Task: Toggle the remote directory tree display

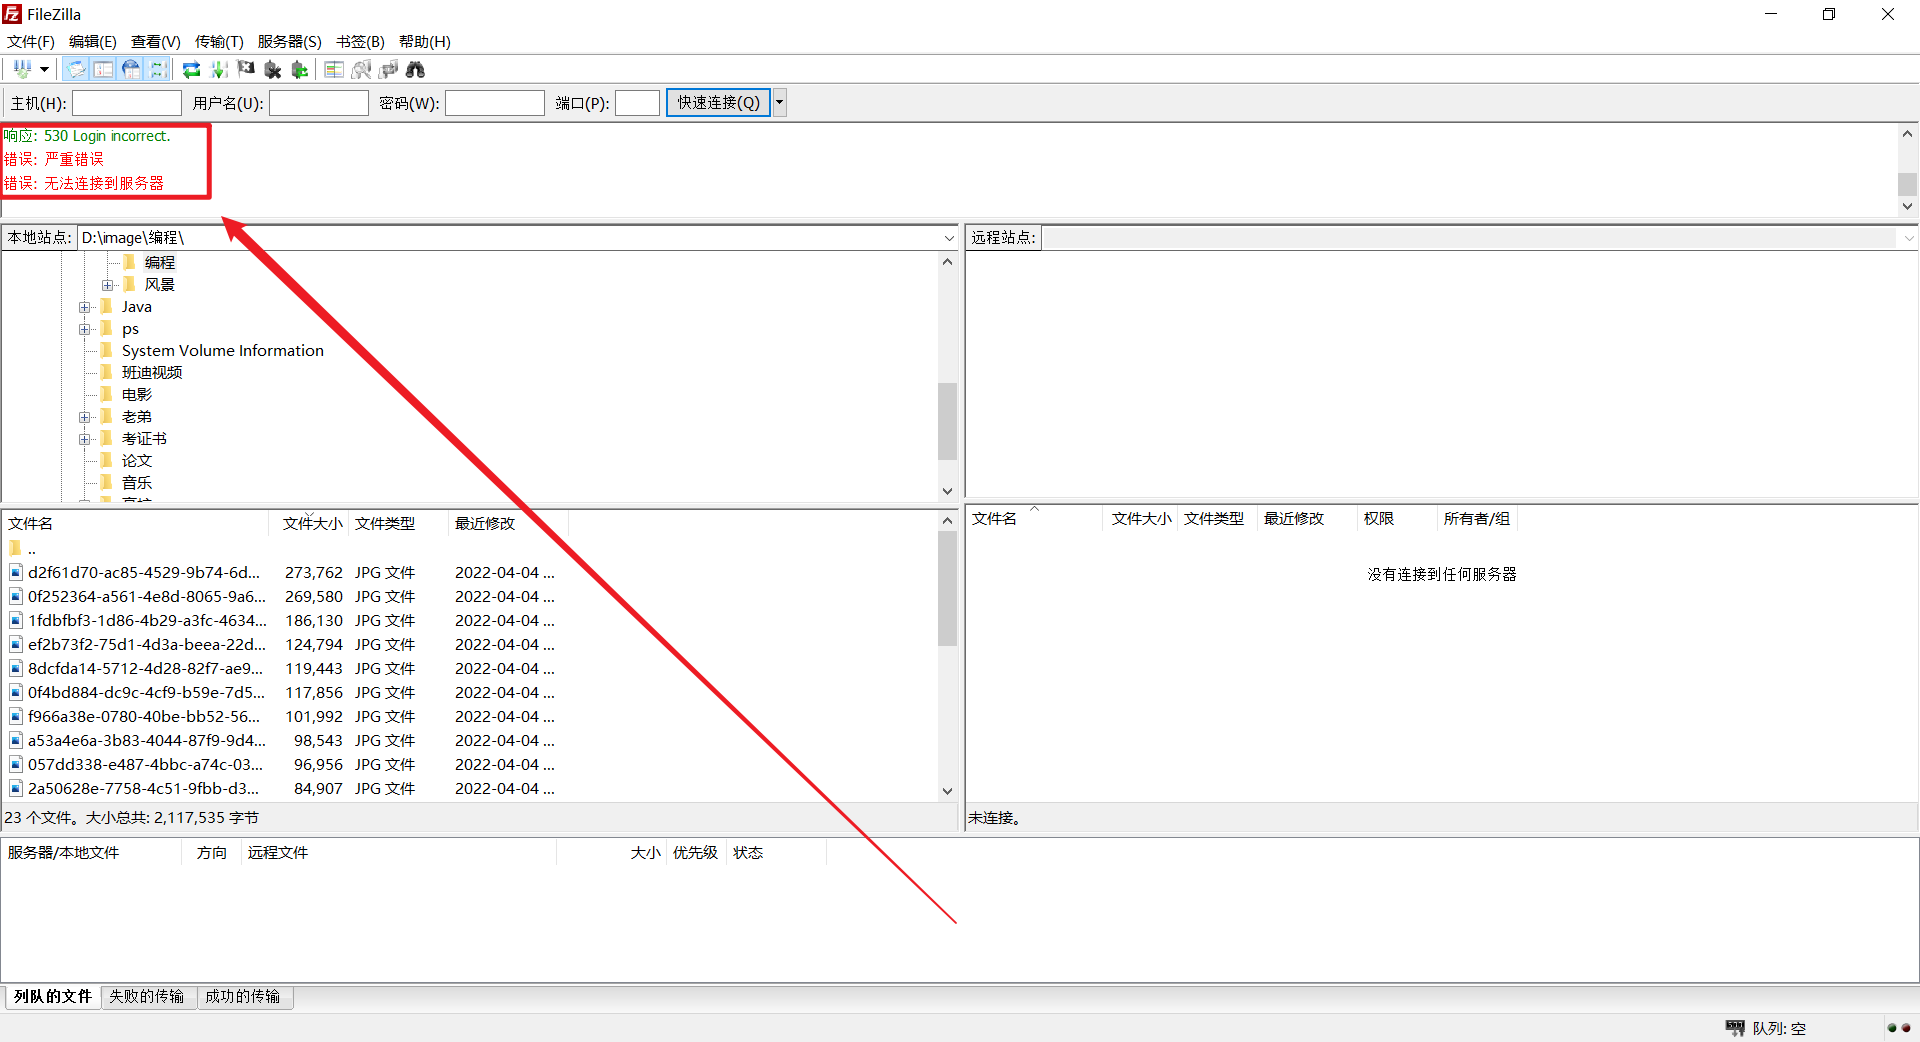Action: [131, 69]
